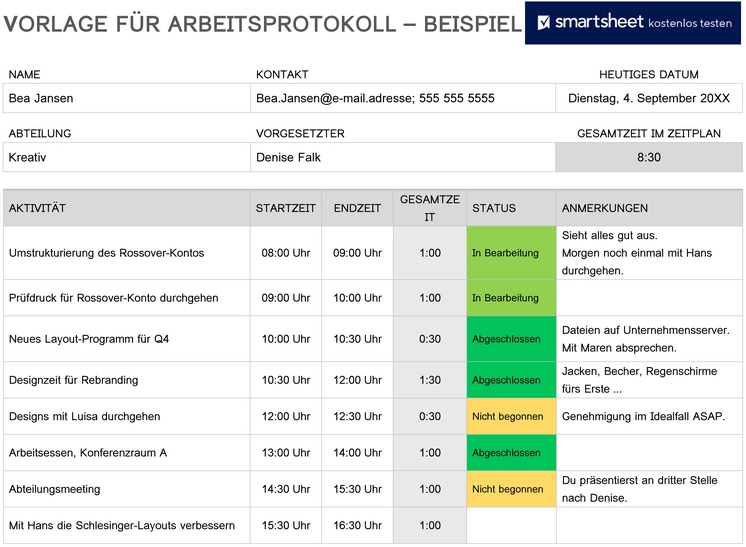The width and height of the screenshot is (746, 547).
Task: Click 'Abgeschlossen' status for Neues Layout-Programm row
Action: (511, 339)
